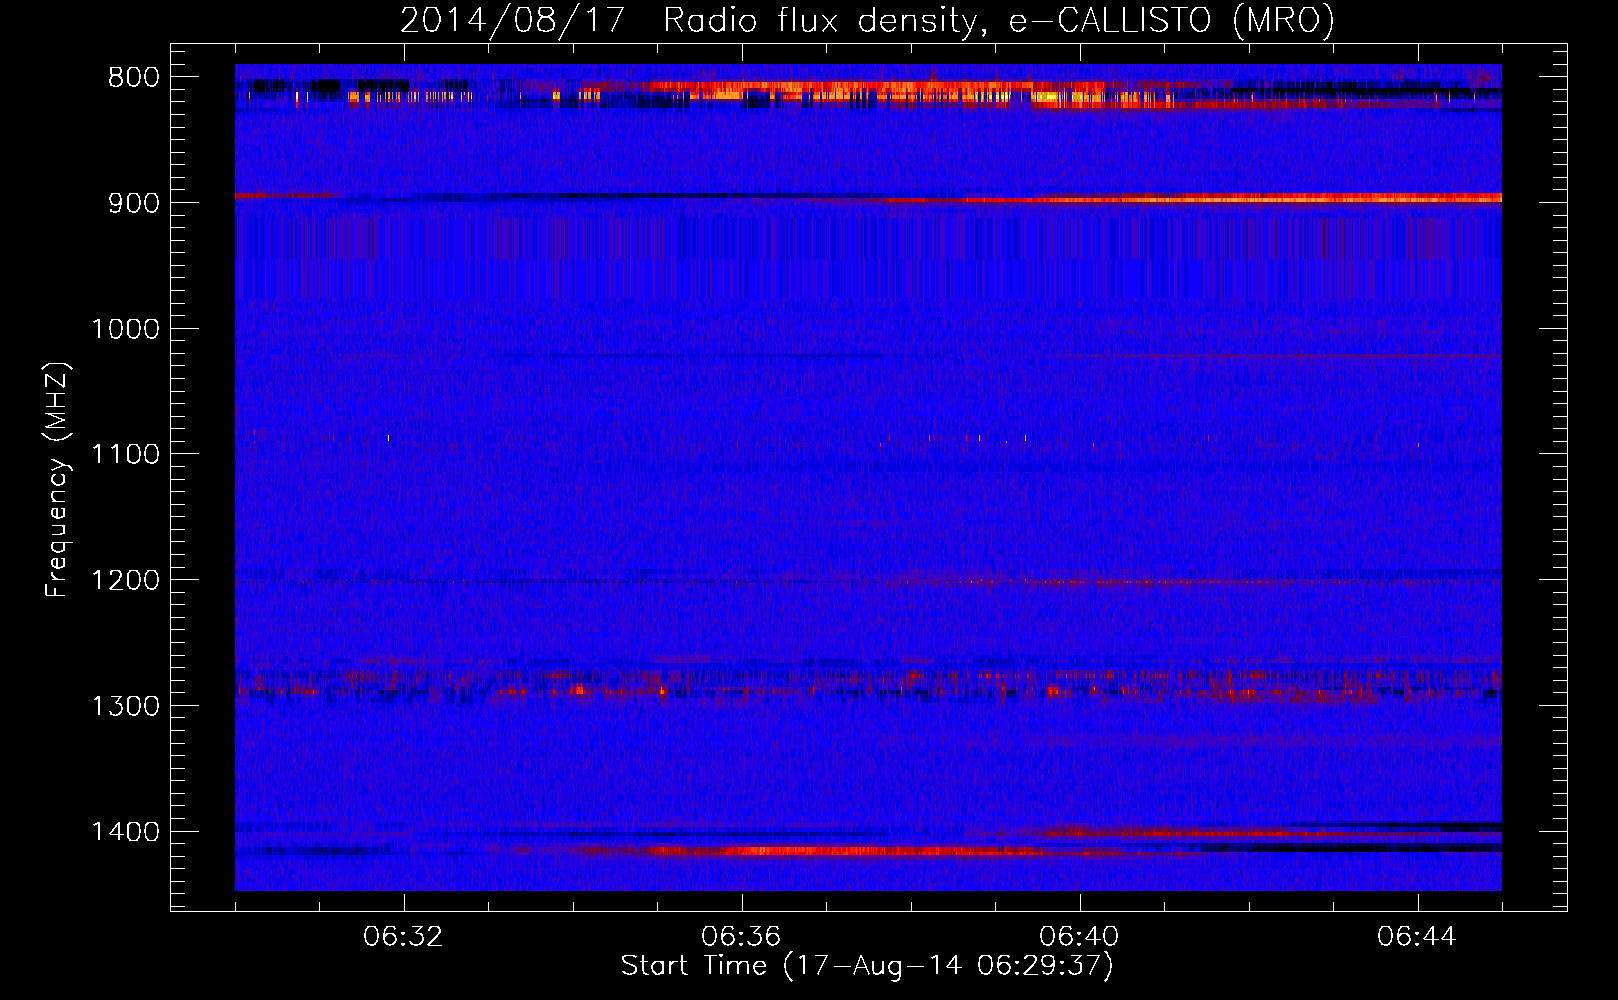The image size is (1618, 1000).
Task: Click the 1400 frequency tick label
Action: (125, 832)
